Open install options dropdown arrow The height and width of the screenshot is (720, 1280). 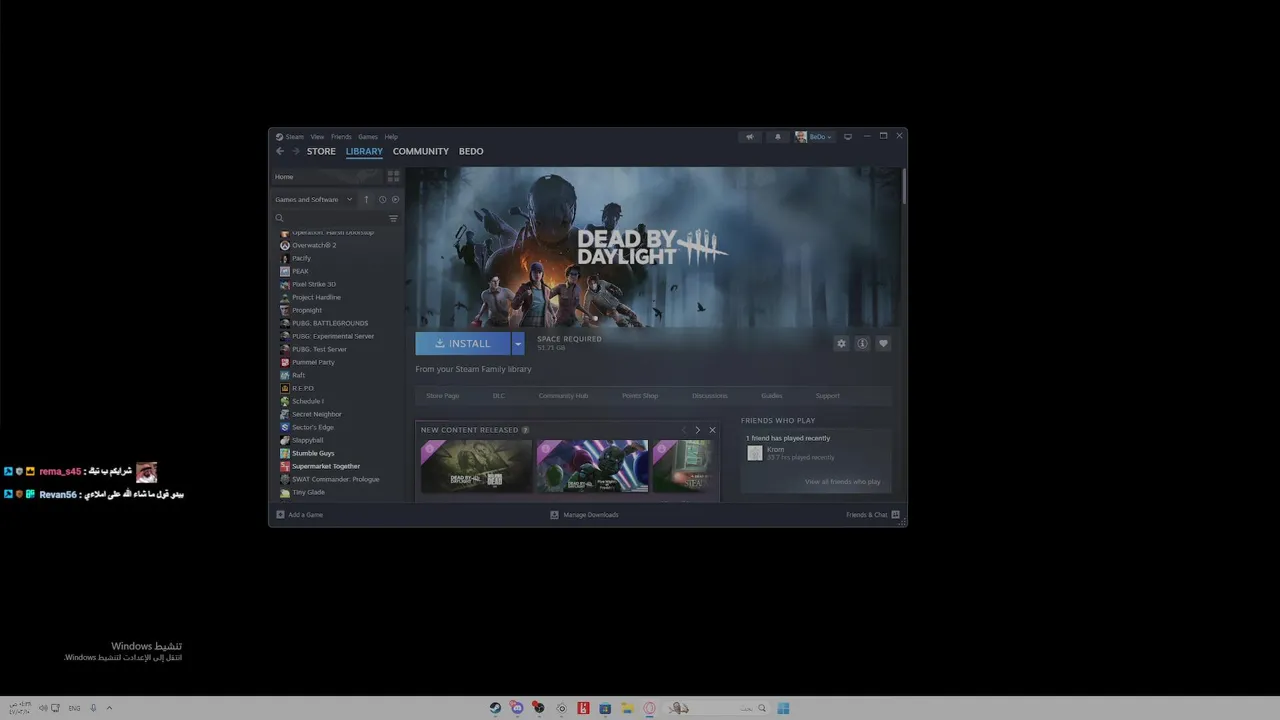[517, 343]
